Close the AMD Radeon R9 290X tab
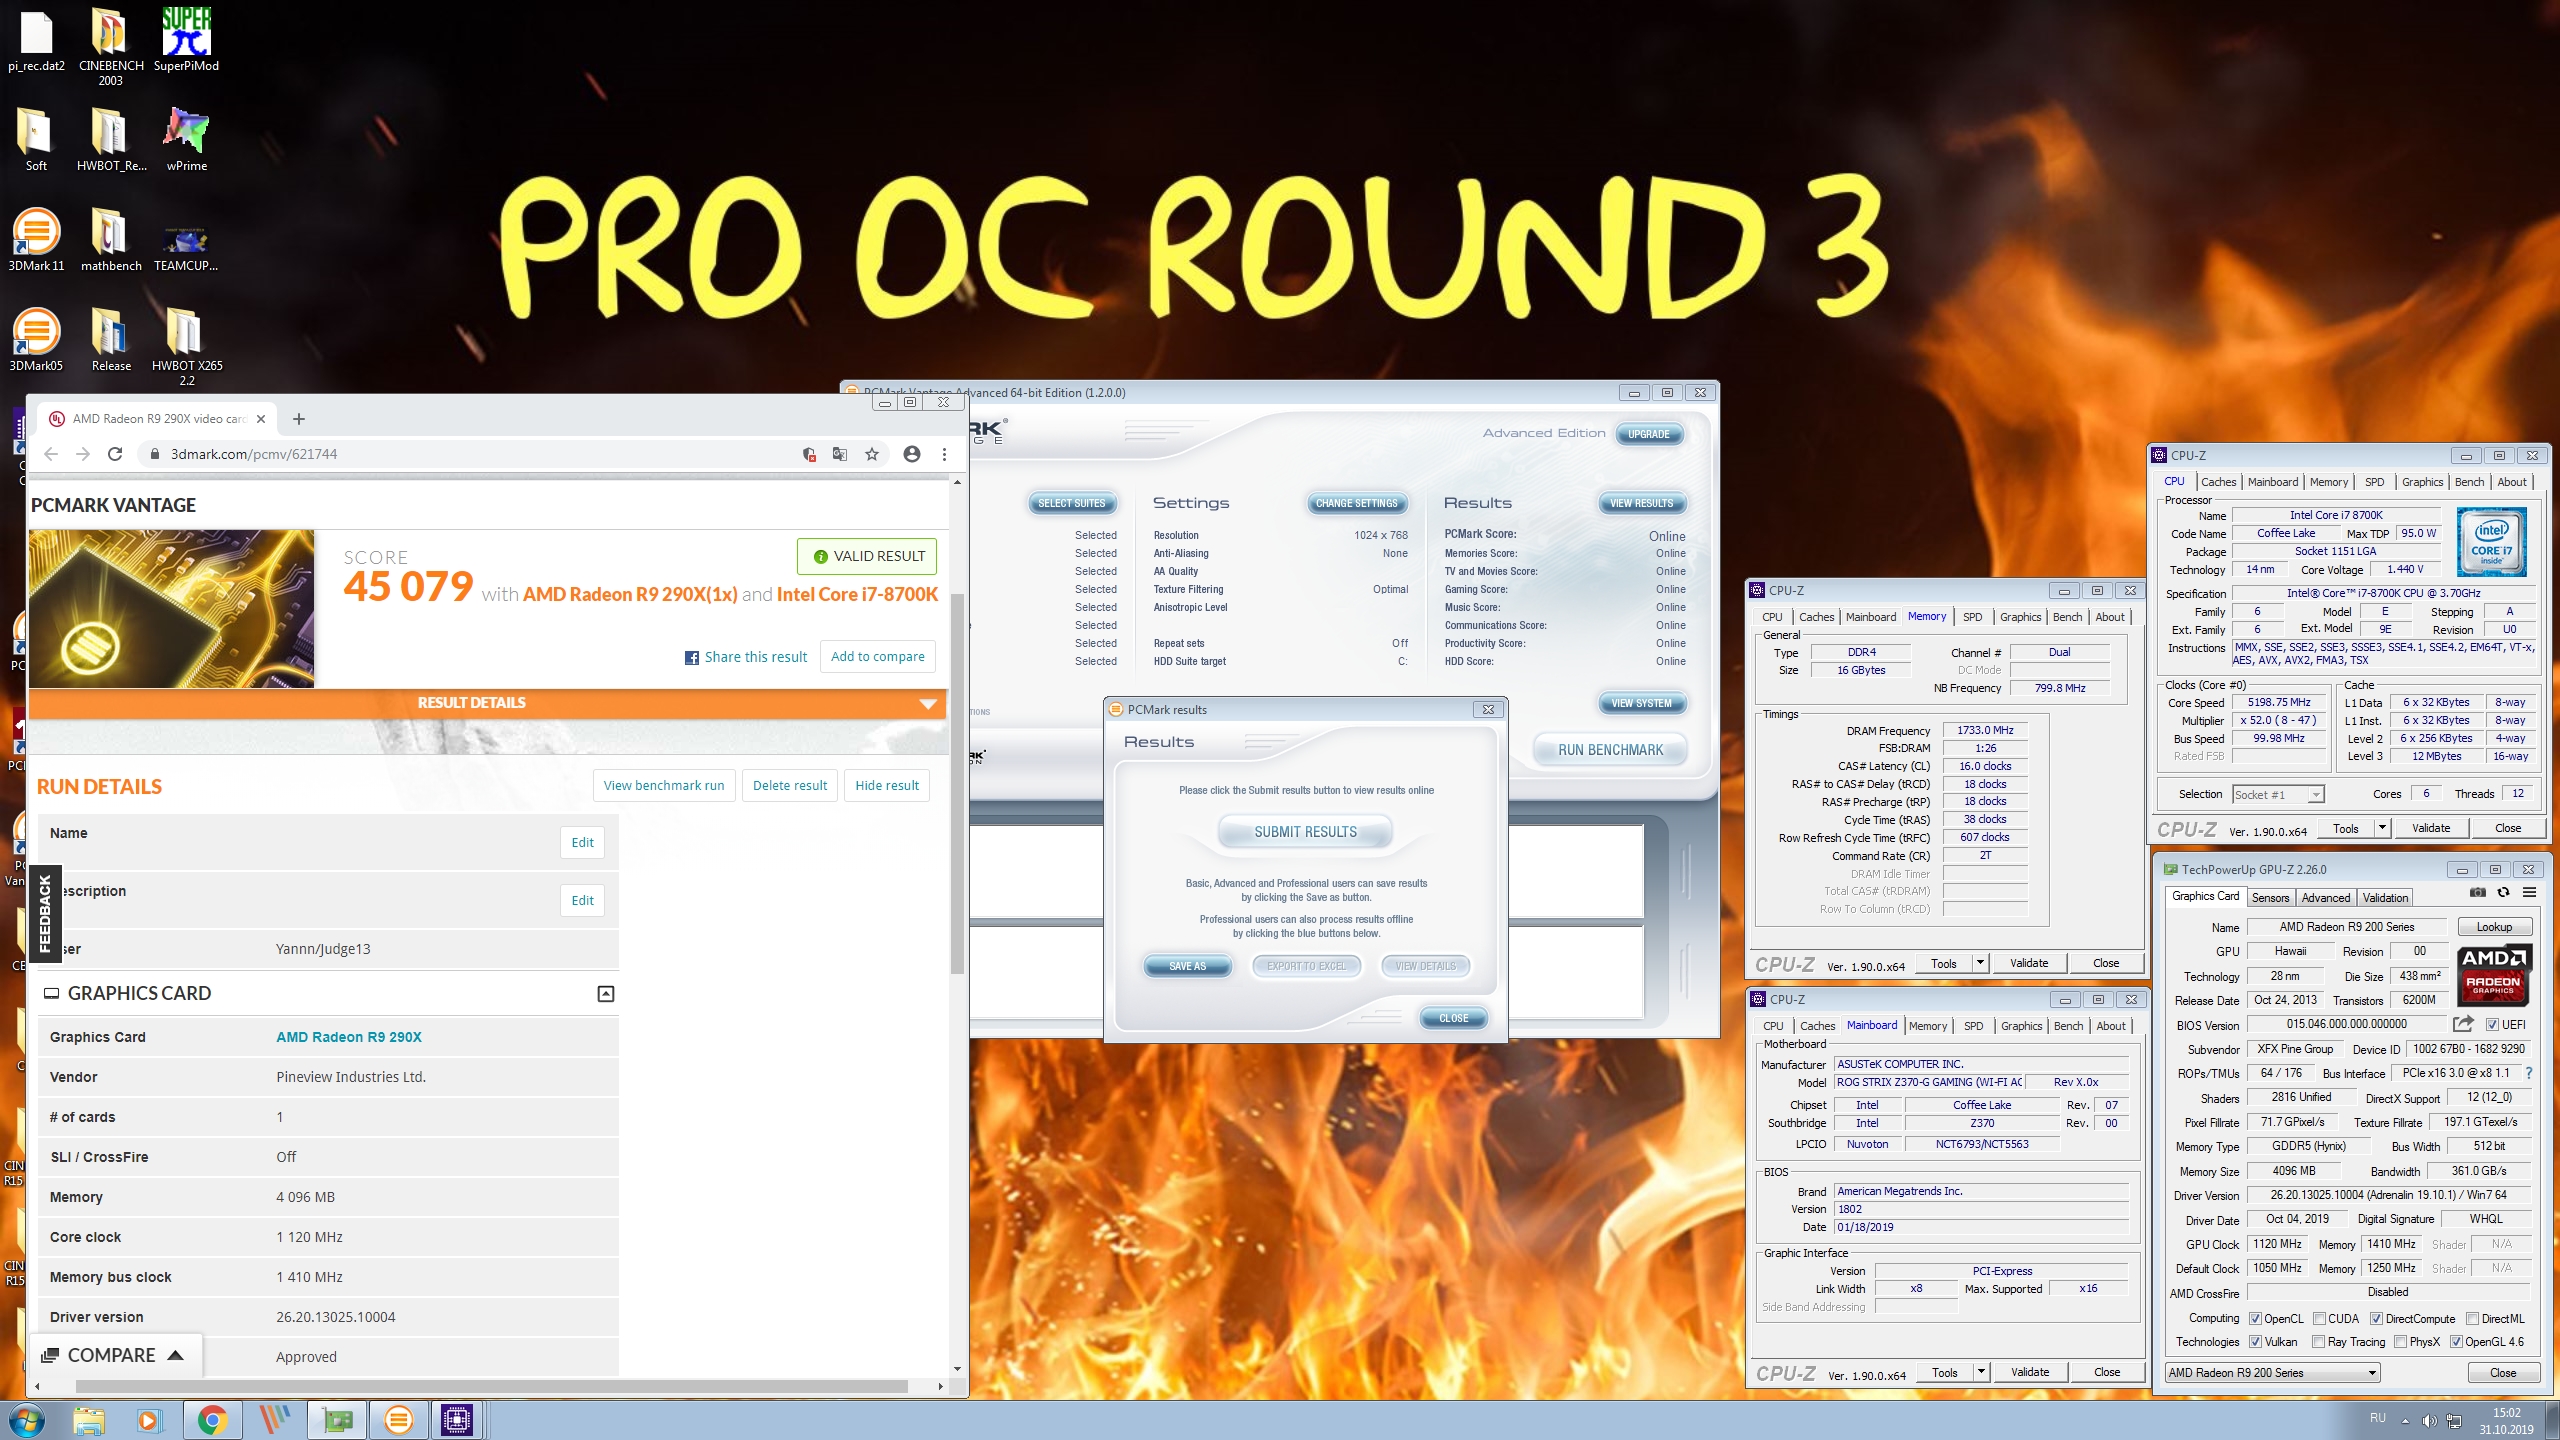Viewport: 2560px width, 1440px height. click(x=261, y=419)
